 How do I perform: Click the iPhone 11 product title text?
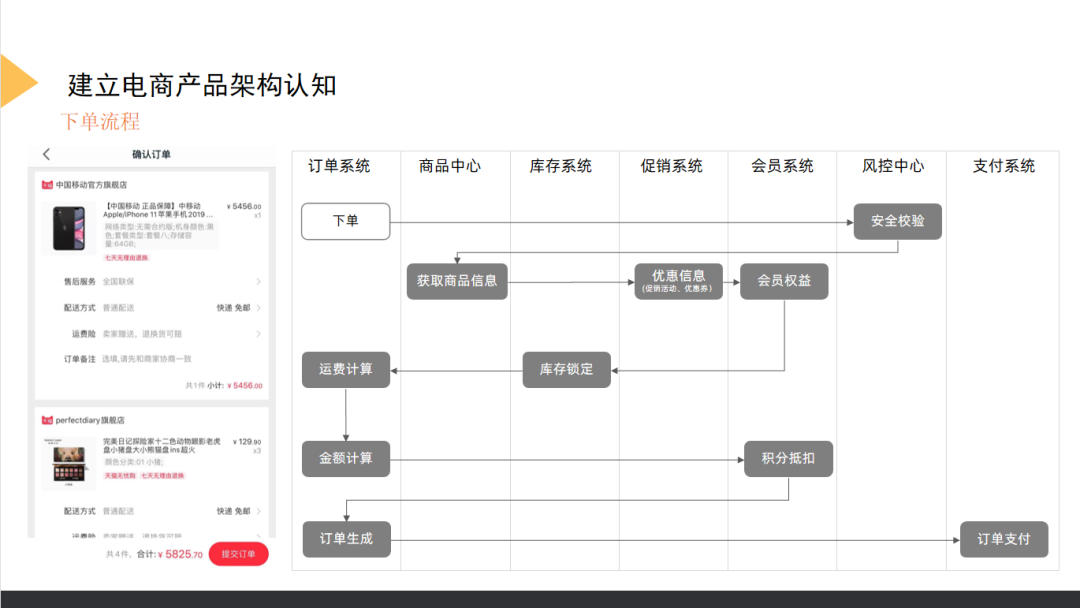point(158,210)
